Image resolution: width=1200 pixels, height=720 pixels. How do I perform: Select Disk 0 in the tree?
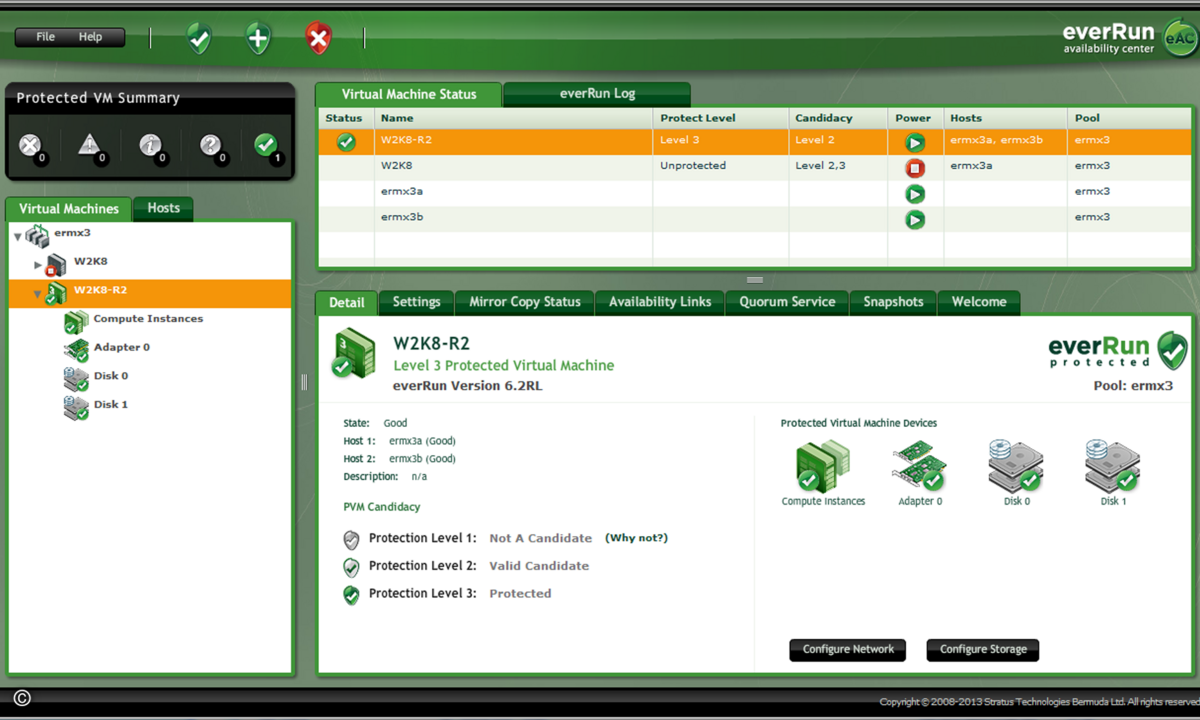pyautogui.click(x=111, y=377)
